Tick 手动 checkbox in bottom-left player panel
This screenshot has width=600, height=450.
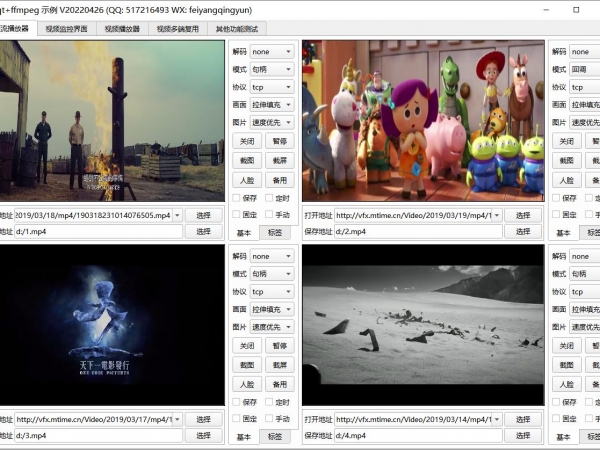(269, 419)
